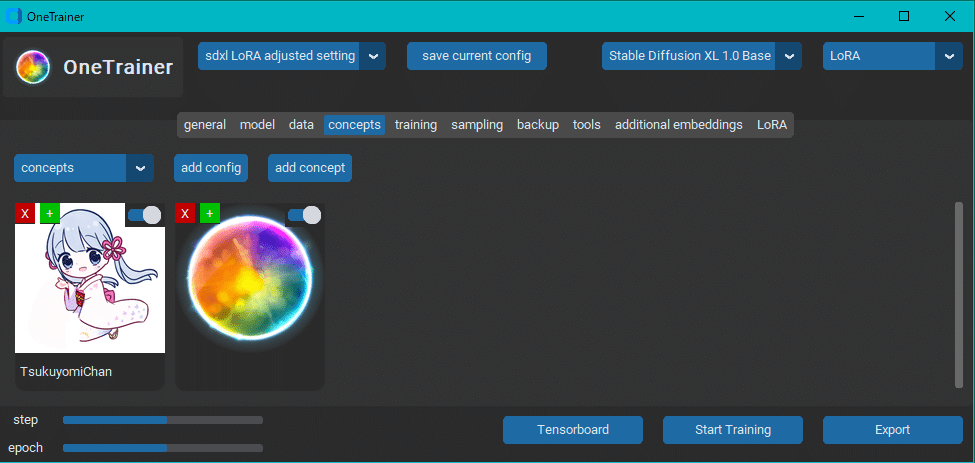Open the rainbow orb concept thumbnail
This screenshot has width=975, height=463.
249,278
